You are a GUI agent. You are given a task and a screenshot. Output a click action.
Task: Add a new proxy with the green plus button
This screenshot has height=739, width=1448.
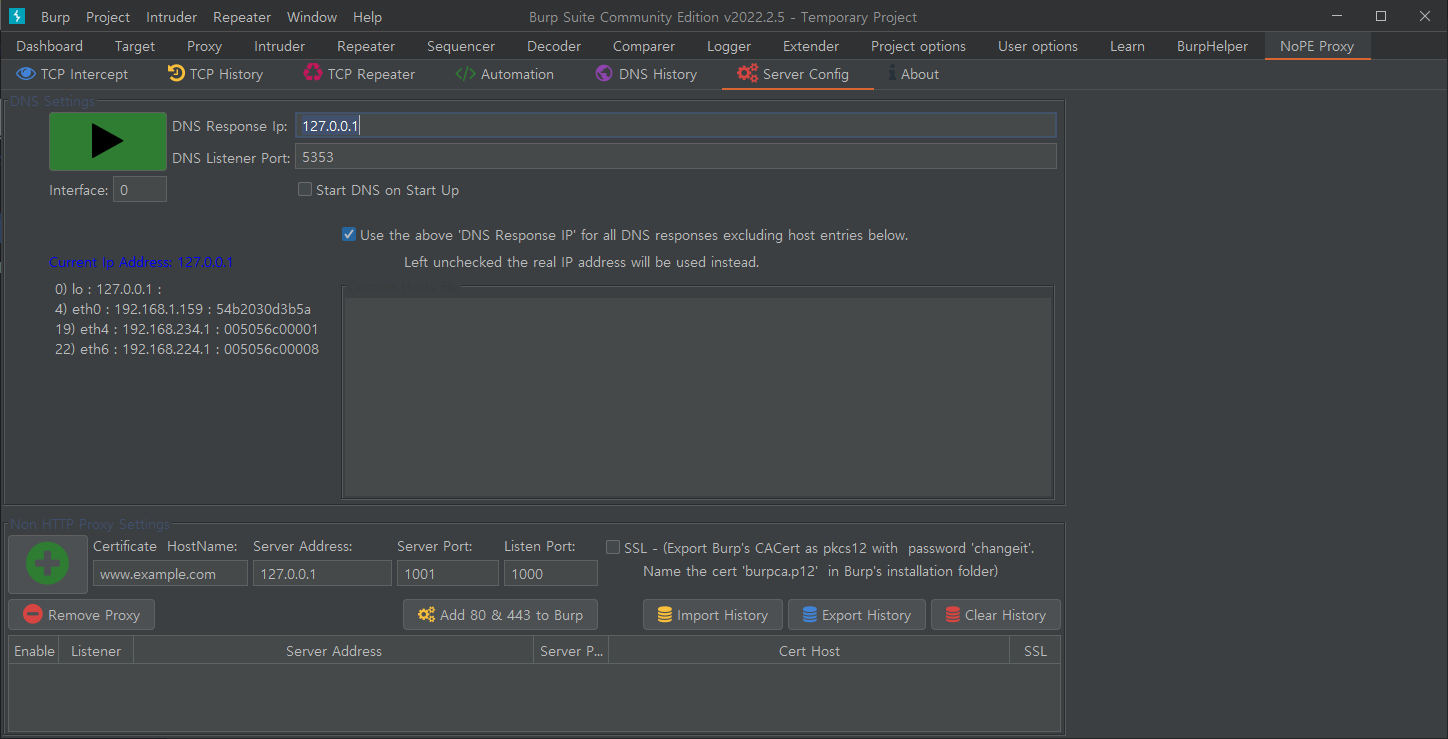48,565
